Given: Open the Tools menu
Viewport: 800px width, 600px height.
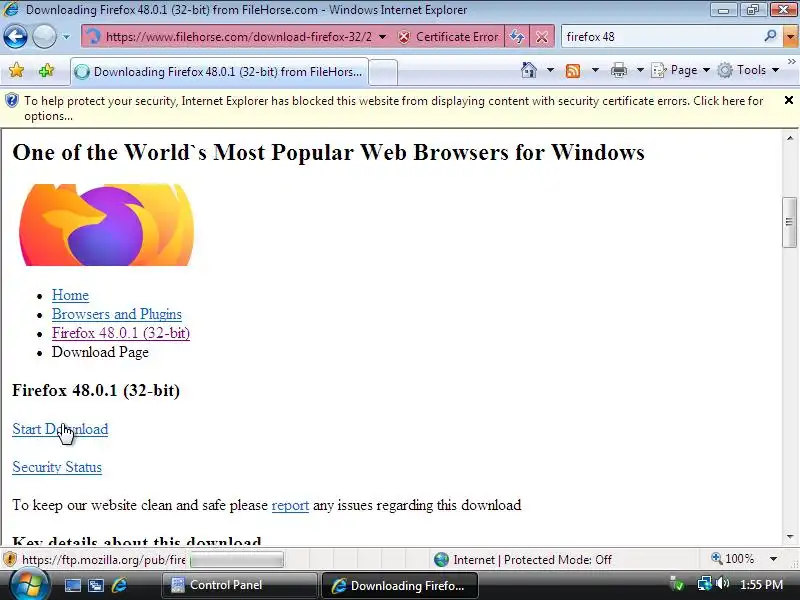Looking at the screenshot, I should (748, 70).
